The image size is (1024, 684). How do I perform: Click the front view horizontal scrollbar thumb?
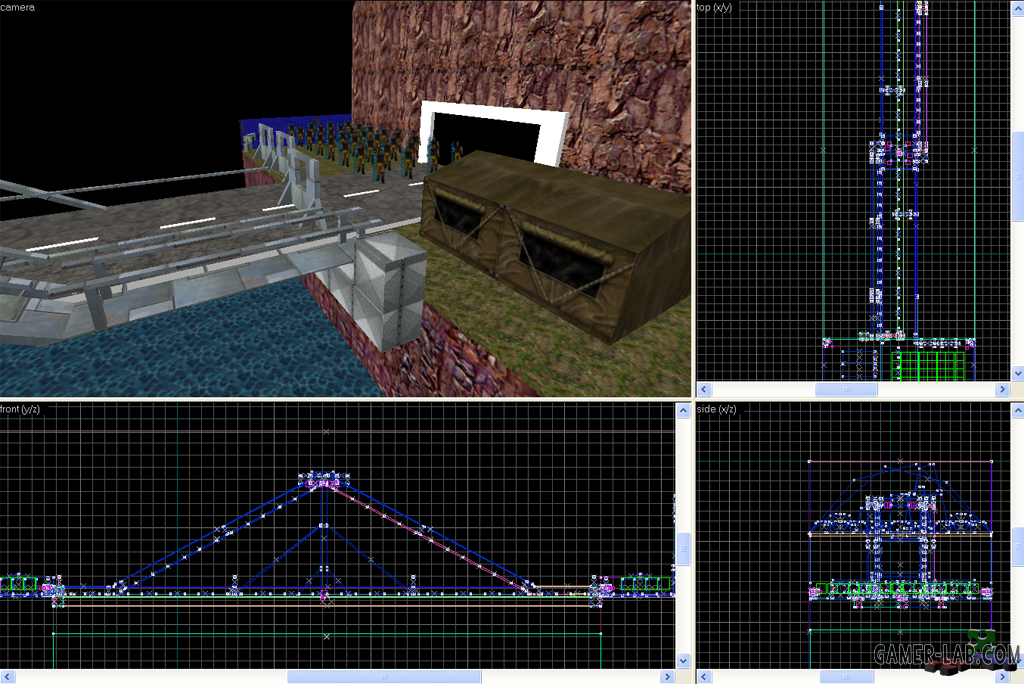384,676
